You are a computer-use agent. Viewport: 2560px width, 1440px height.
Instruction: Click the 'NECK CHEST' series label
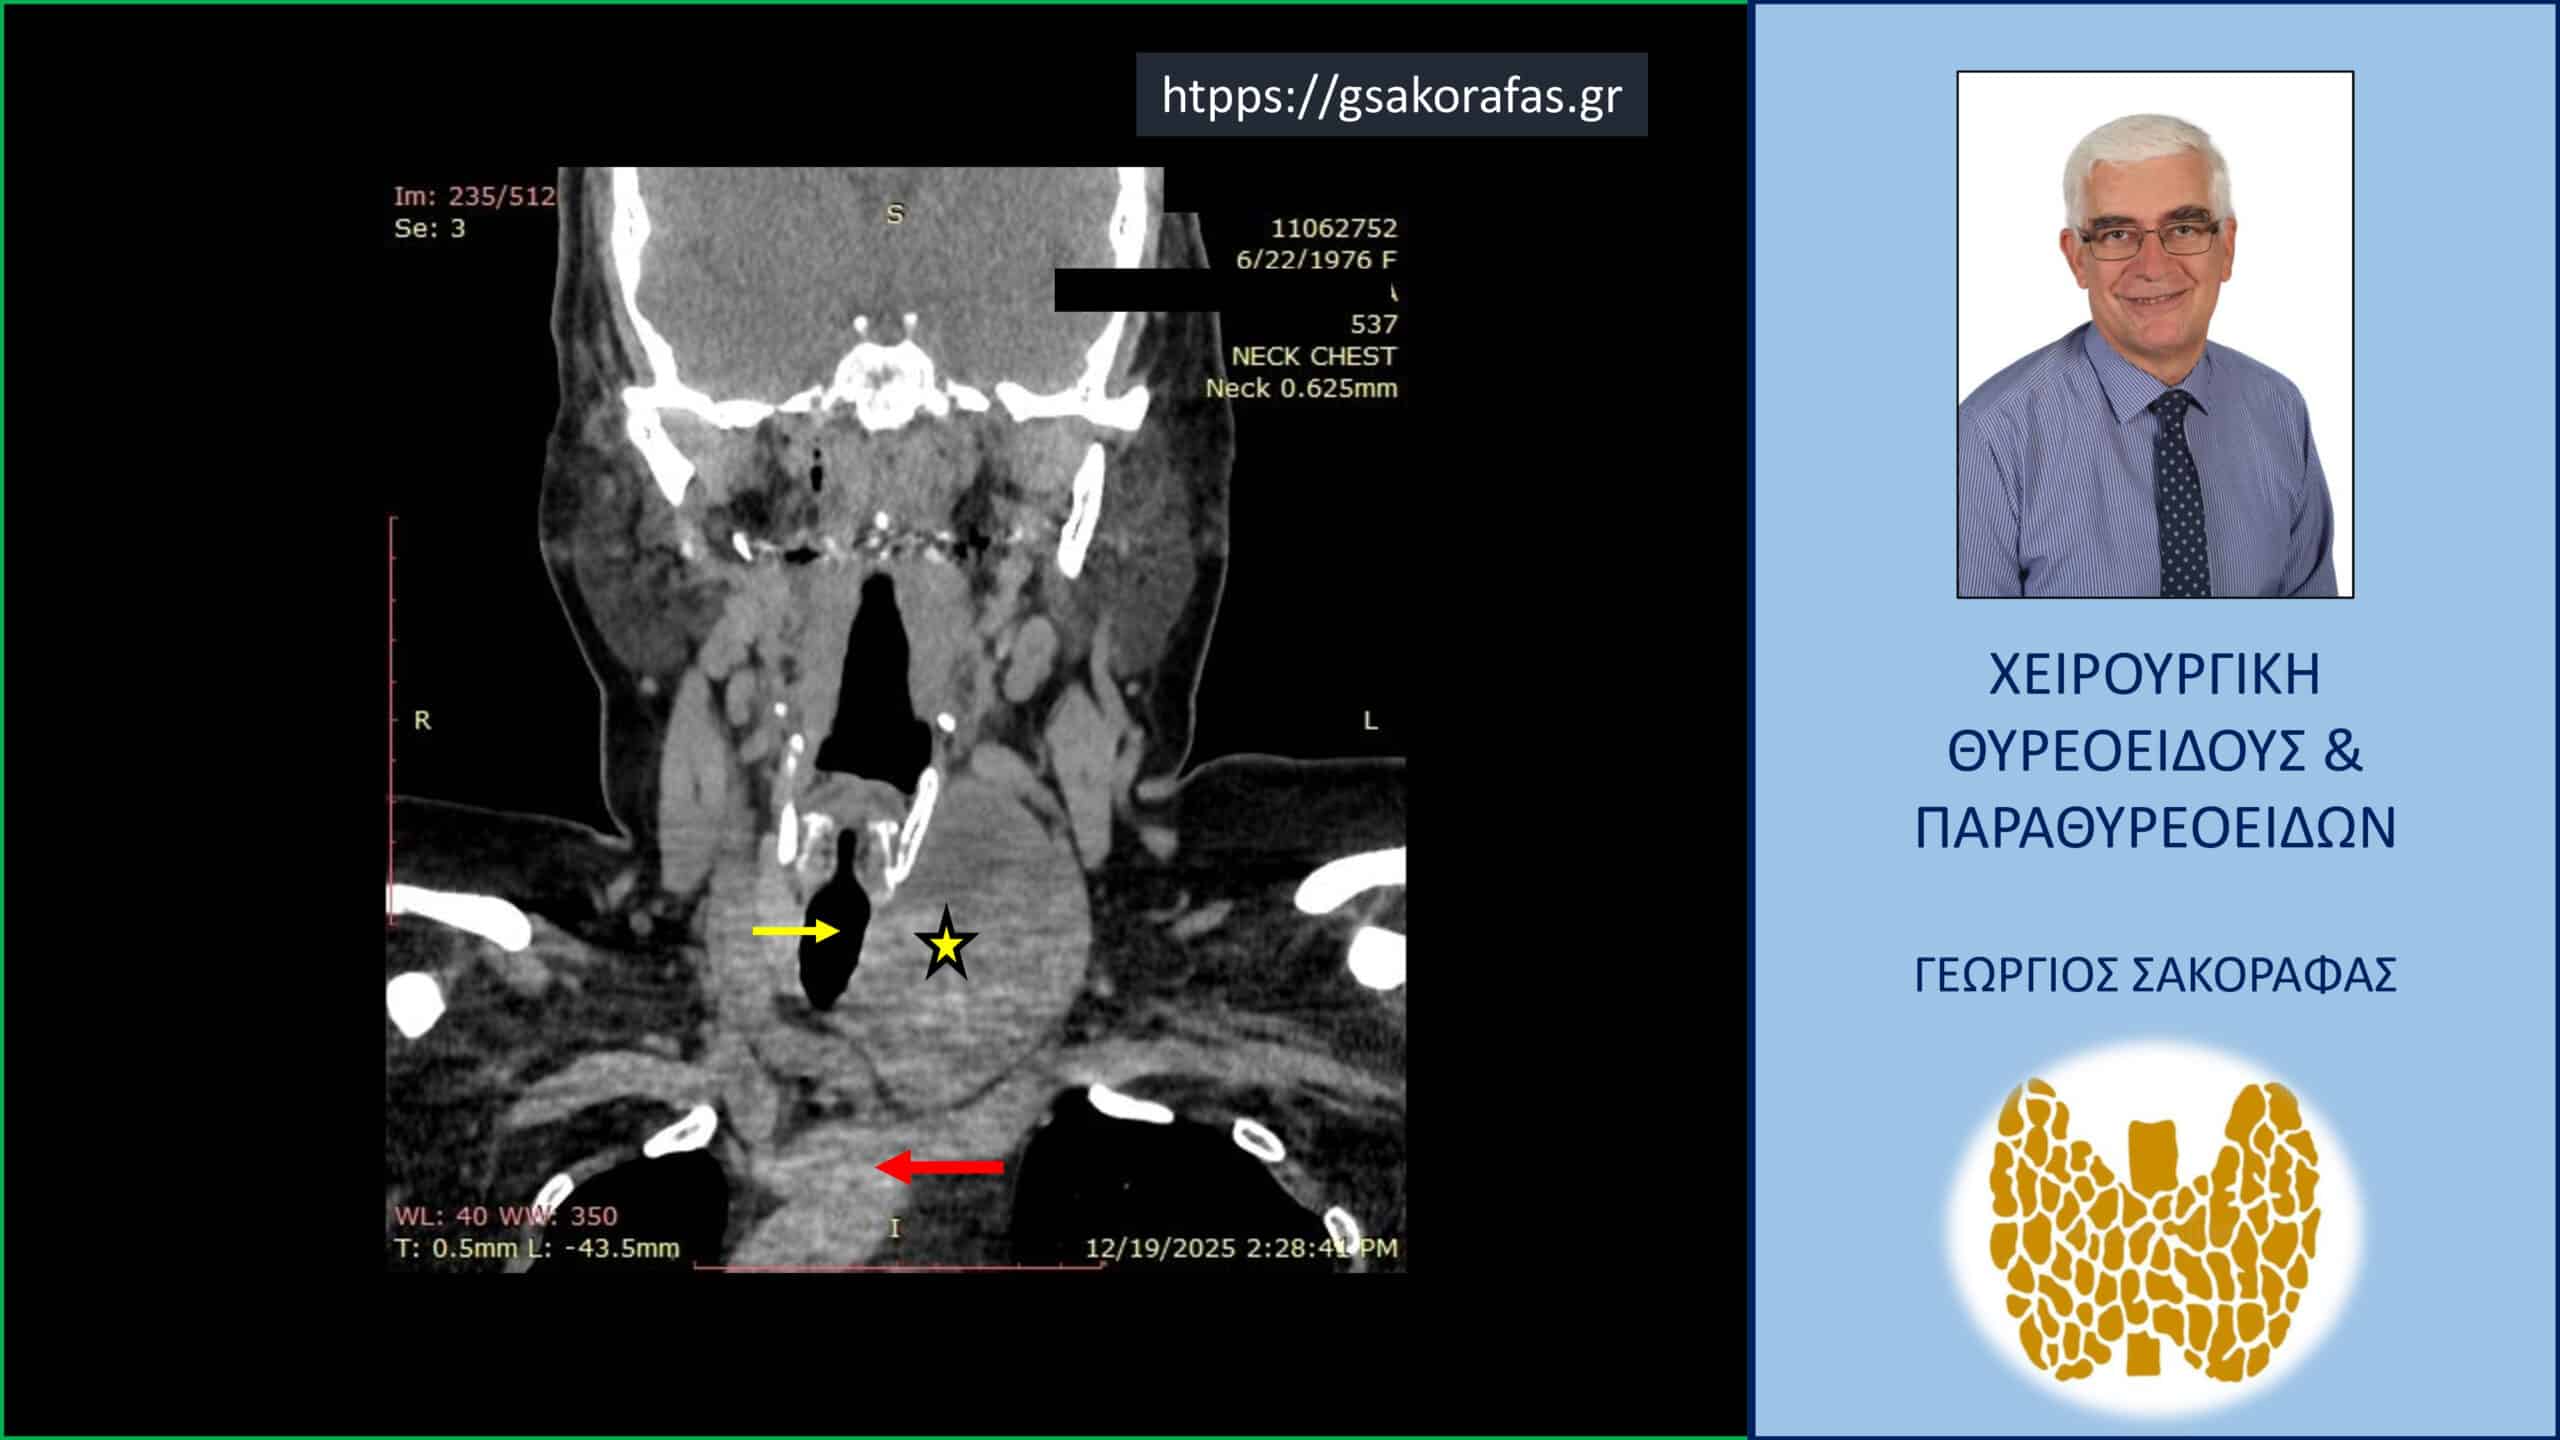coord(1313,356)
